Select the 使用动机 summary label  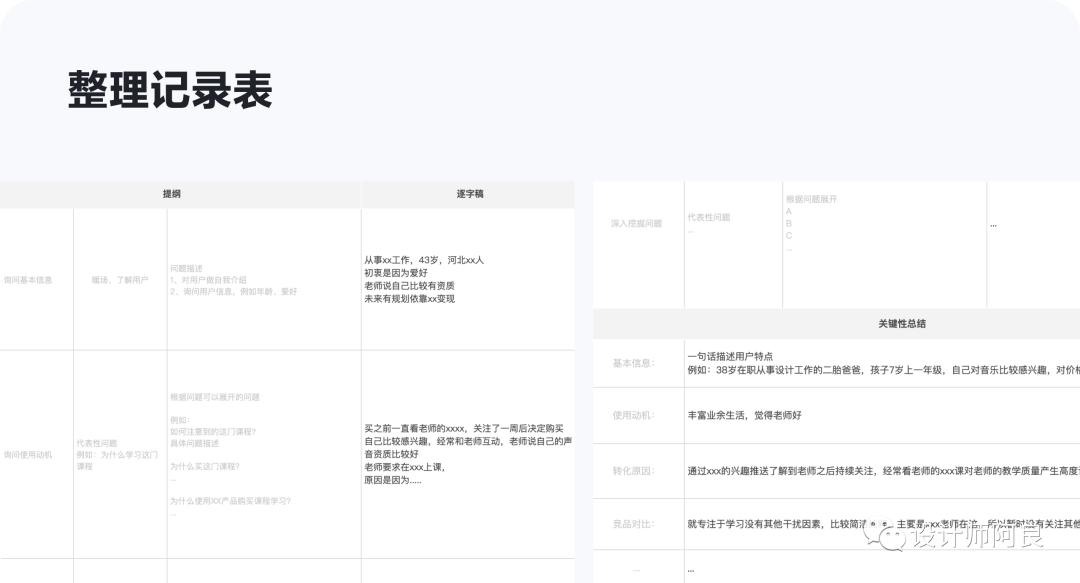633,415
